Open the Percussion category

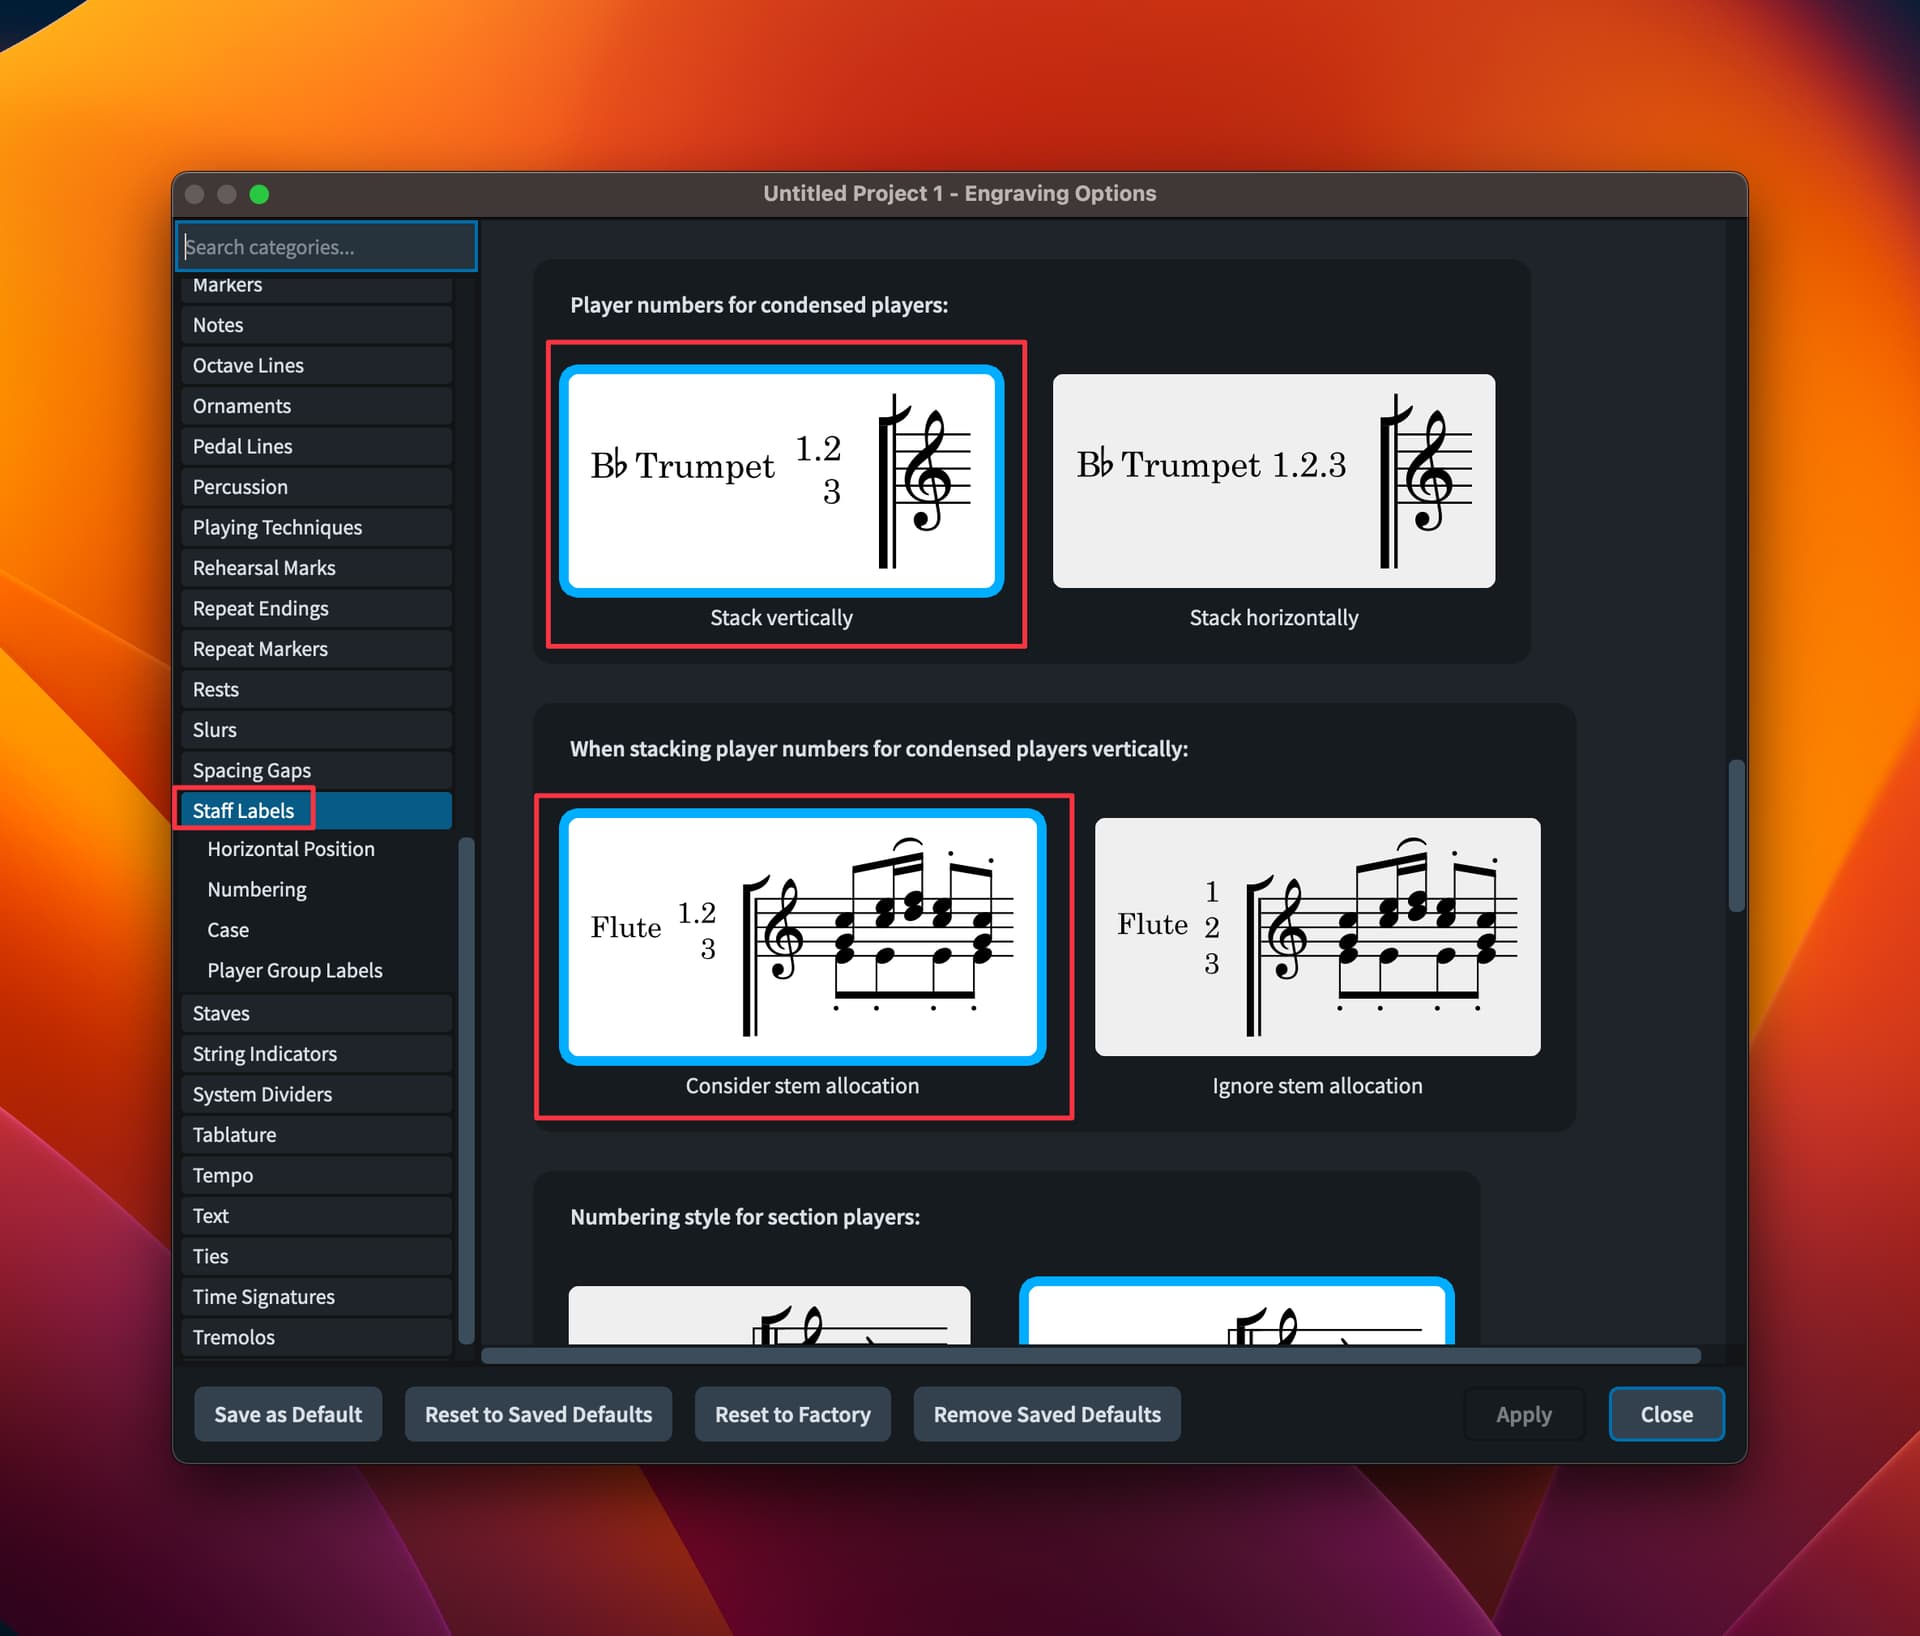click(316, 487)
